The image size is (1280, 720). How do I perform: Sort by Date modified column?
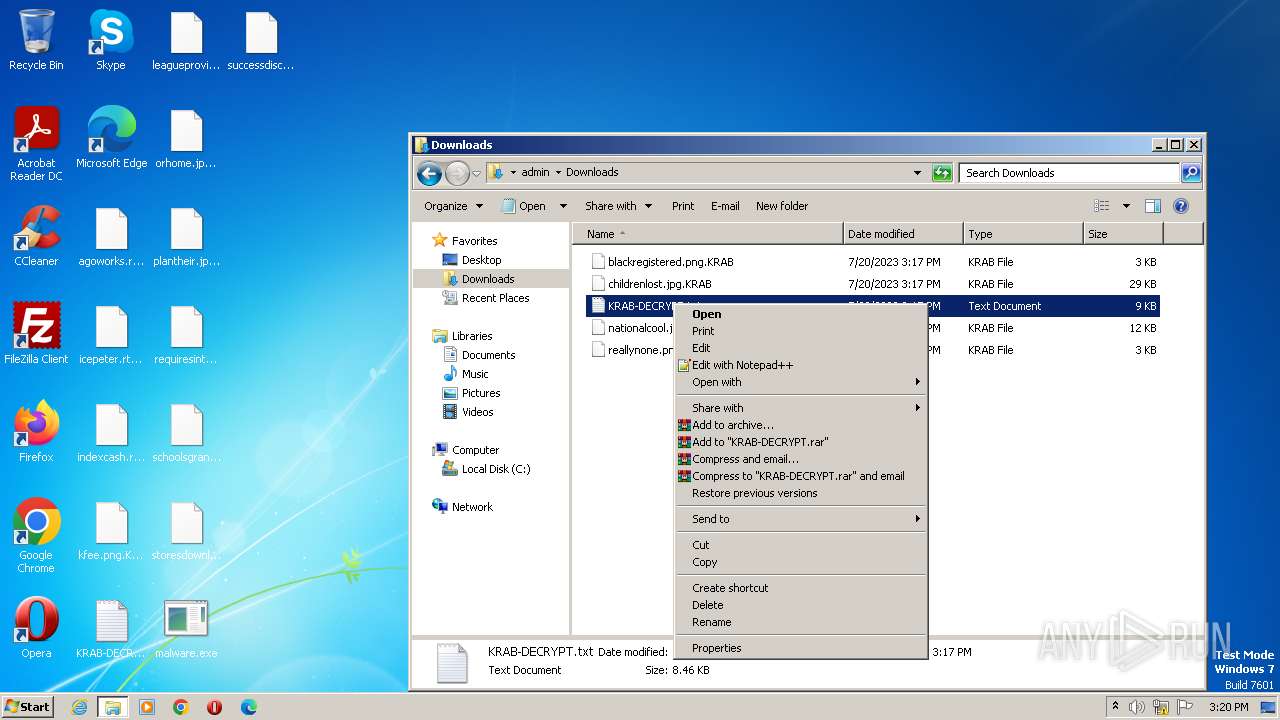click(x=903, y=234)
